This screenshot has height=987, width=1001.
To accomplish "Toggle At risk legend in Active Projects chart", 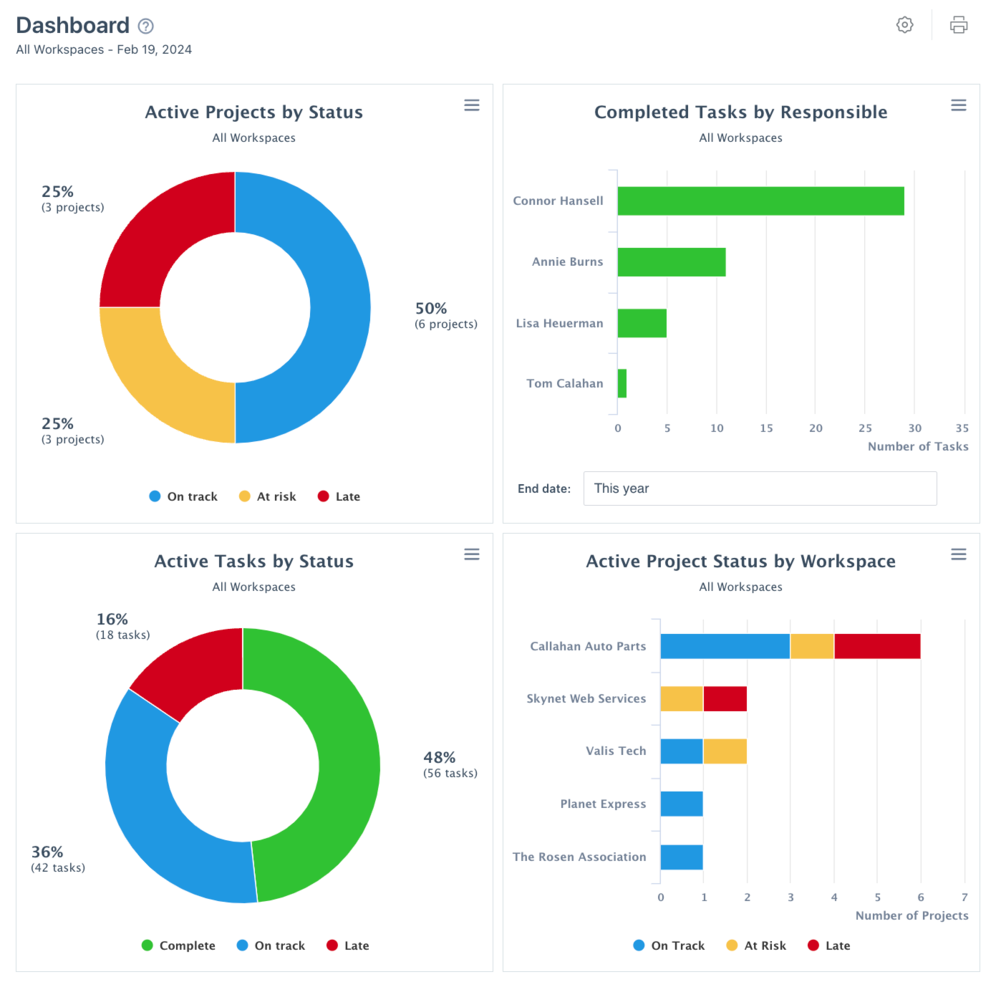I will coord(267,496).
